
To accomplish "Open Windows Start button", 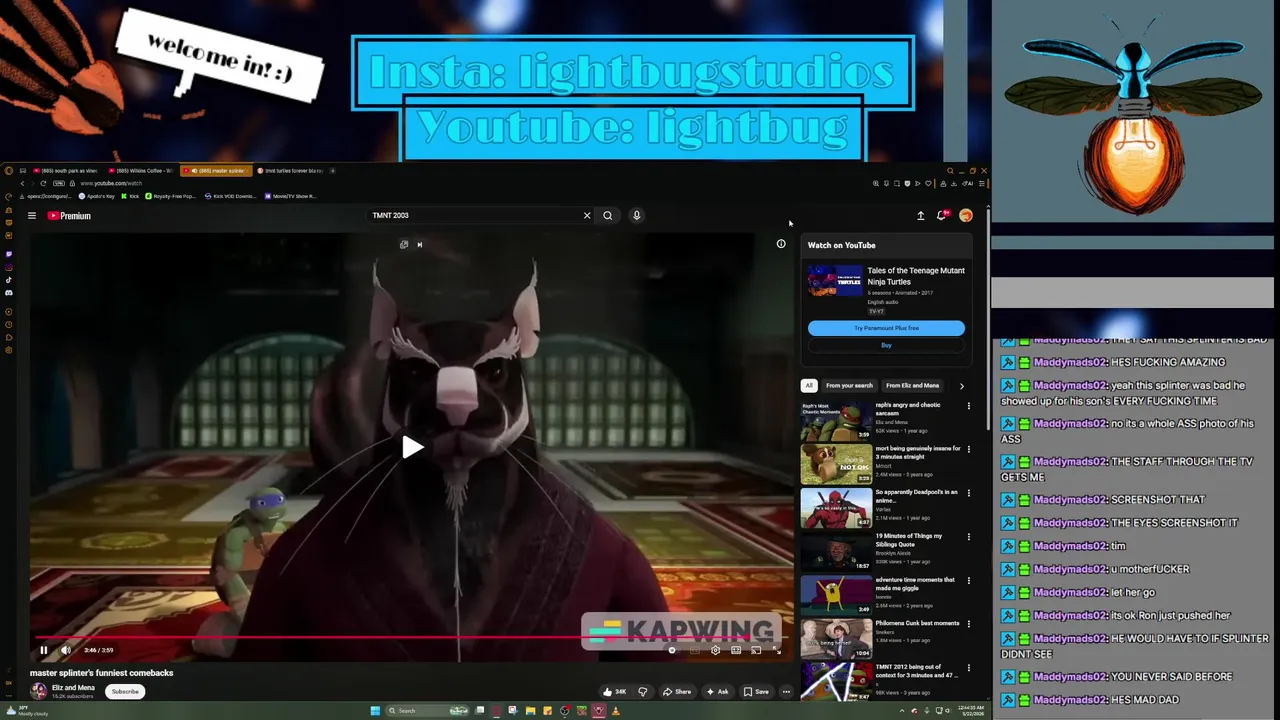I will coord(375,711).
